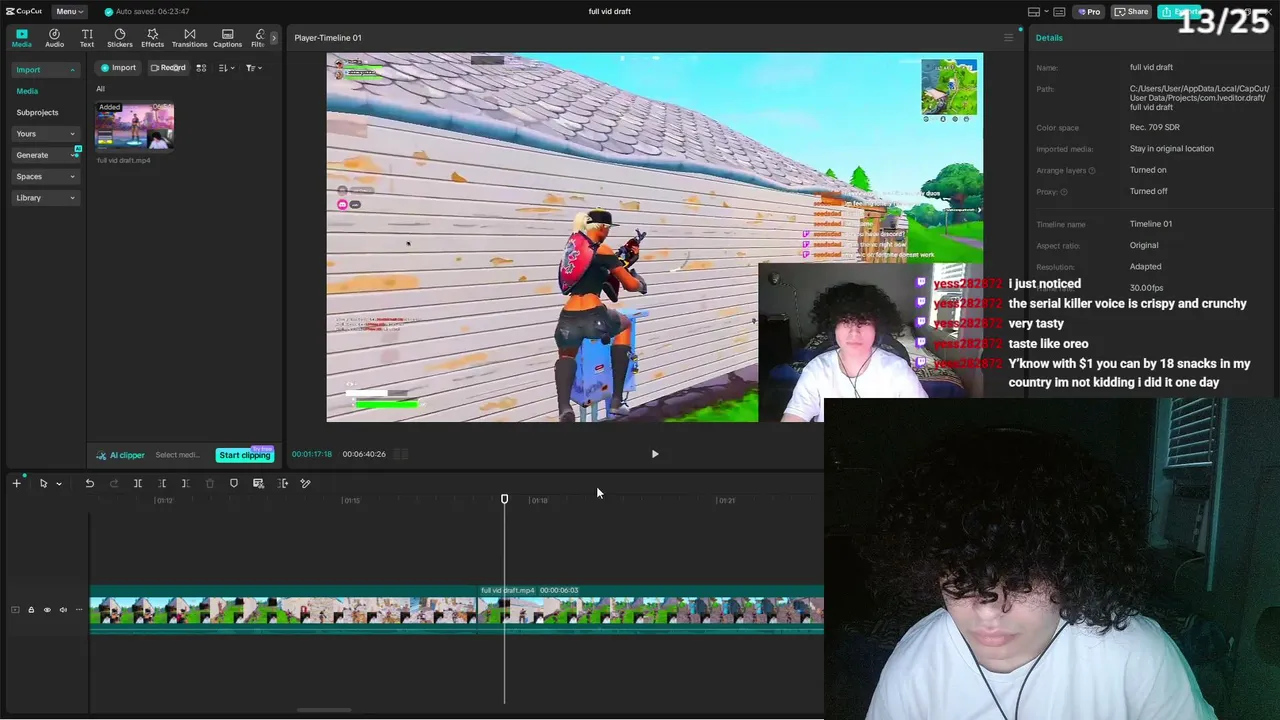
Task: Open the Details tab
Action: pyautogui.click(x=1049, y=38)
